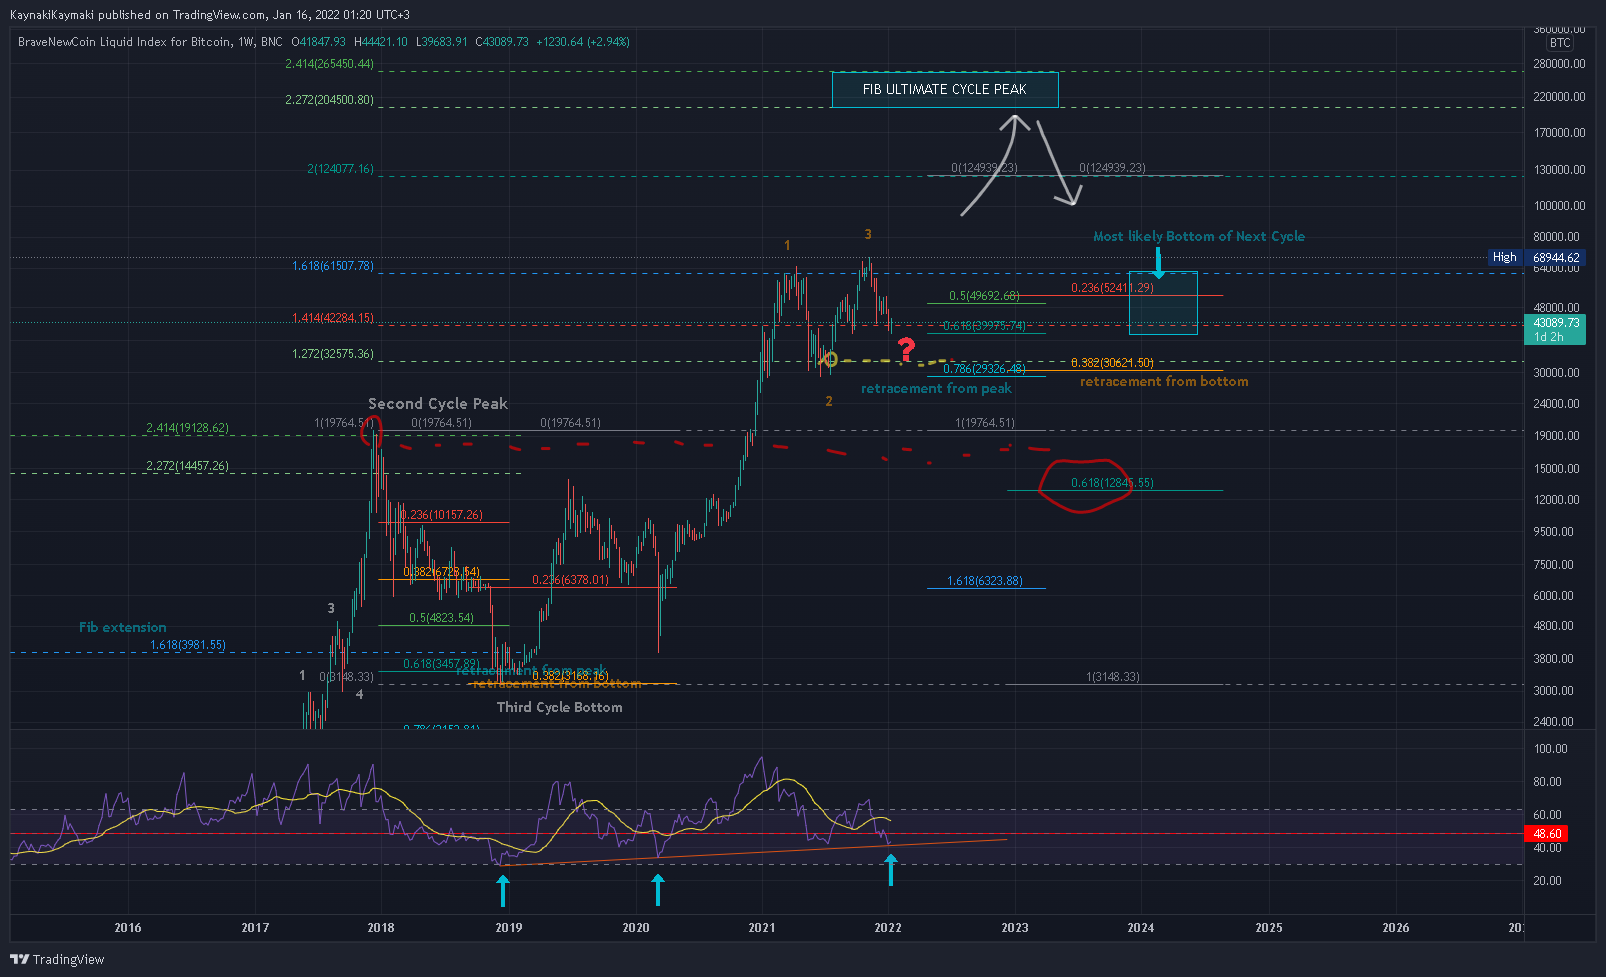
Task: Click fib retracement label 0.786(29326.48)
Action: coord(984,369)
